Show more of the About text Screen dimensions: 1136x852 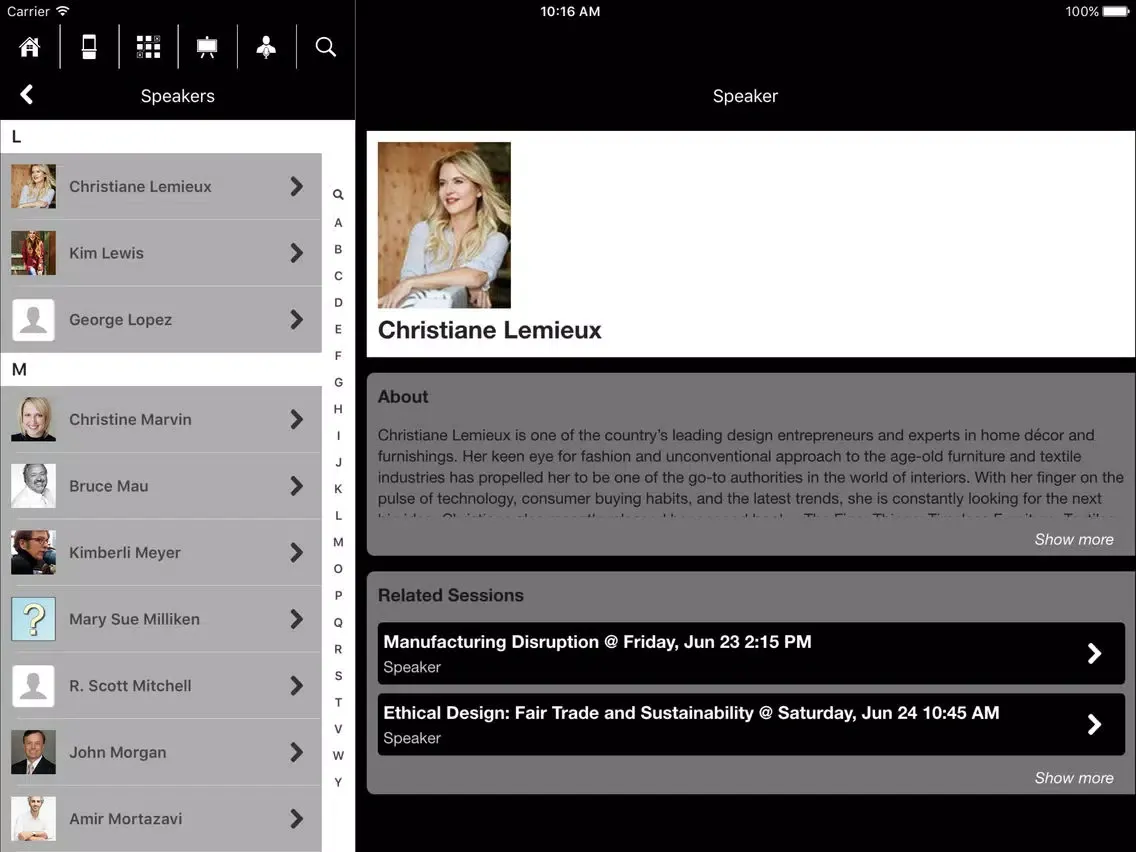[1074, 540]
